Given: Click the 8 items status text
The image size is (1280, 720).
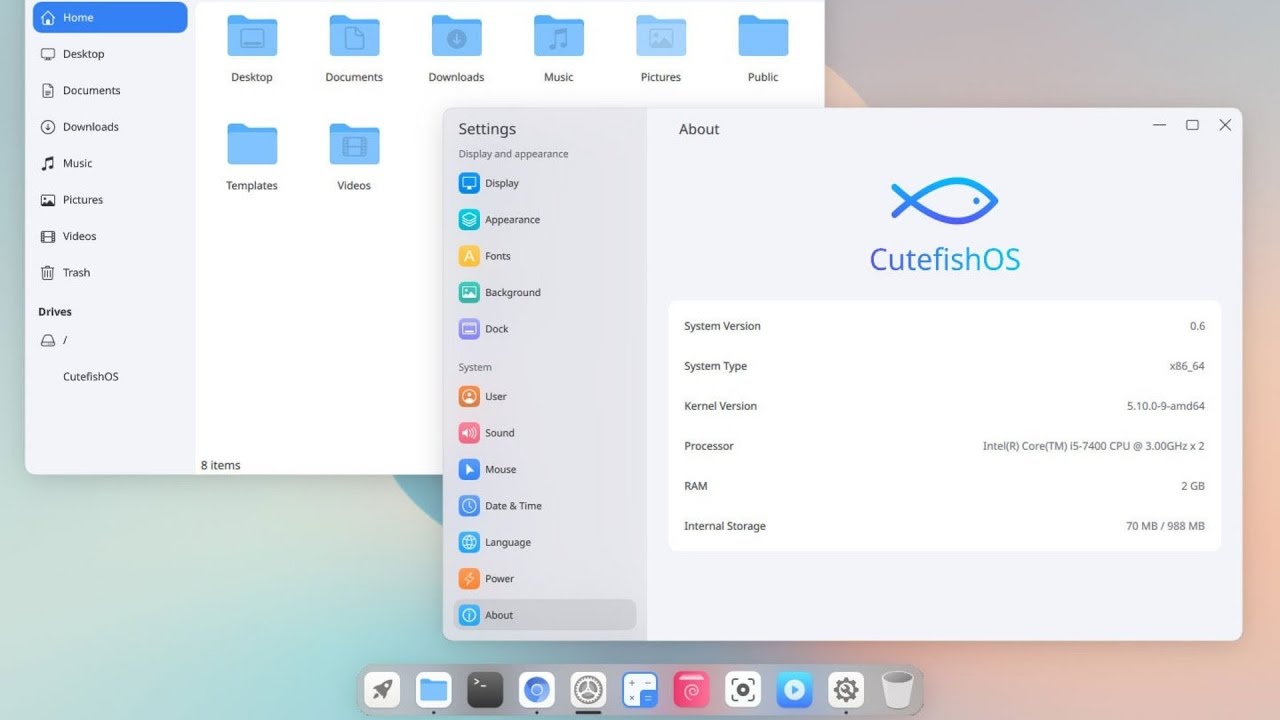Looking at the screenshot, I should pos(221,465).
